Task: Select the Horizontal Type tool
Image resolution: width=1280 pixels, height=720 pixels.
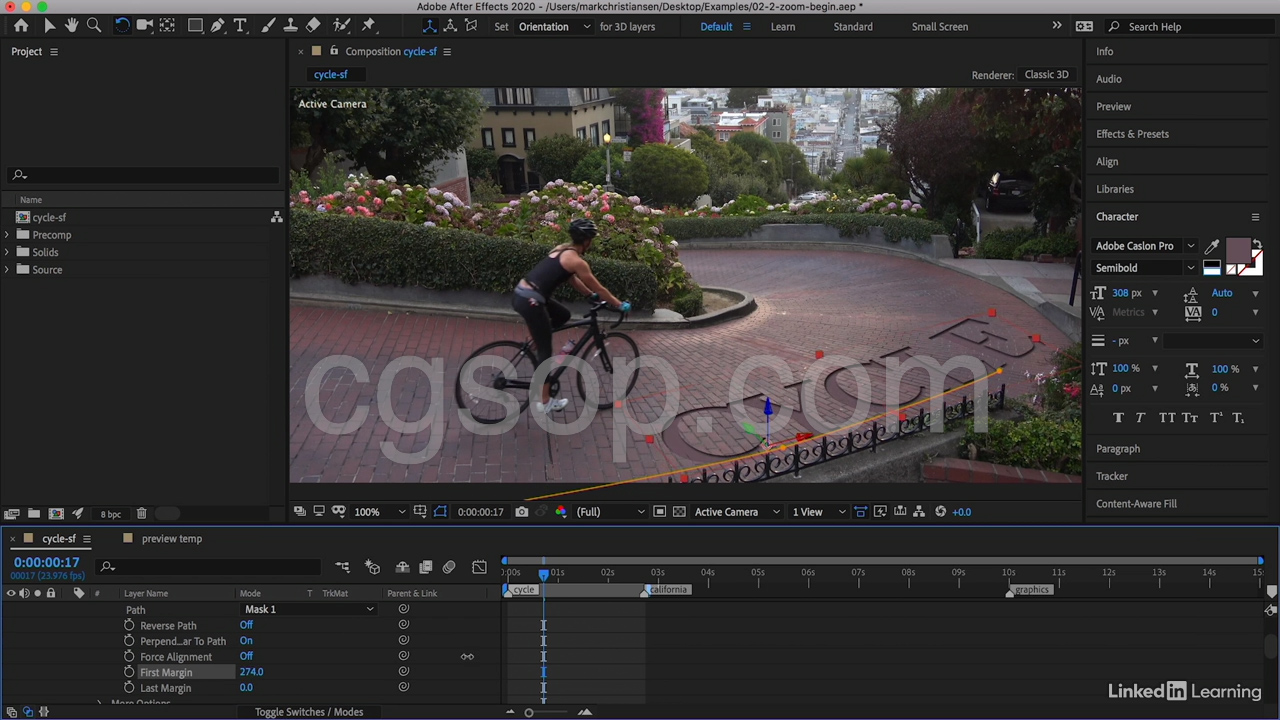Action: tap(240, 26)
